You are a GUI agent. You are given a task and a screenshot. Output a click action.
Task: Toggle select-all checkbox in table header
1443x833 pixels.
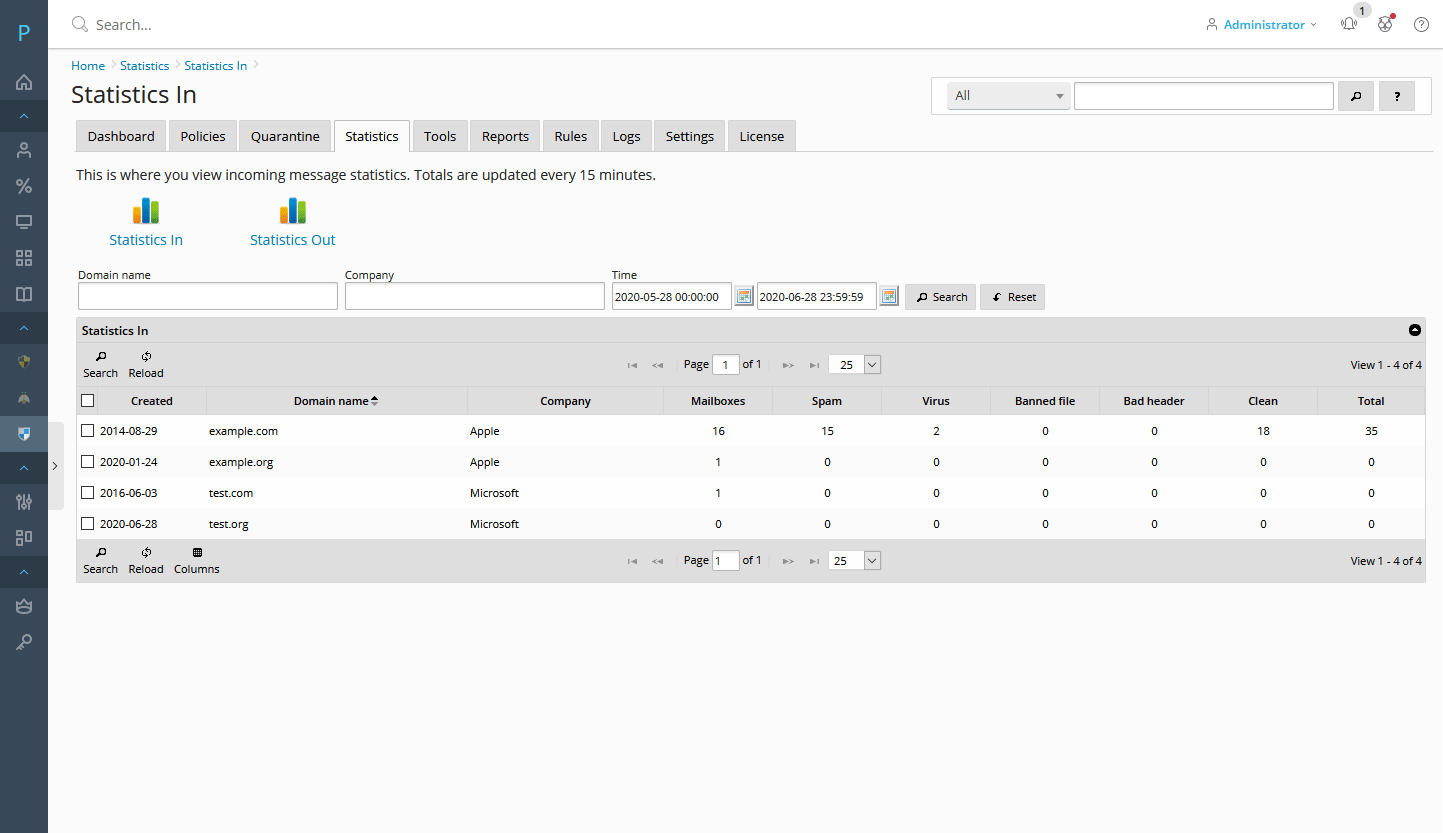pos(88,400)
